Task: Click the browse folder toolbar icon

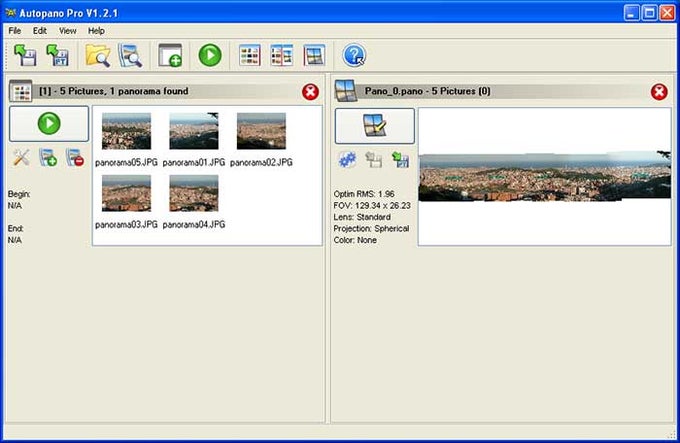Action: pos(98,55)
